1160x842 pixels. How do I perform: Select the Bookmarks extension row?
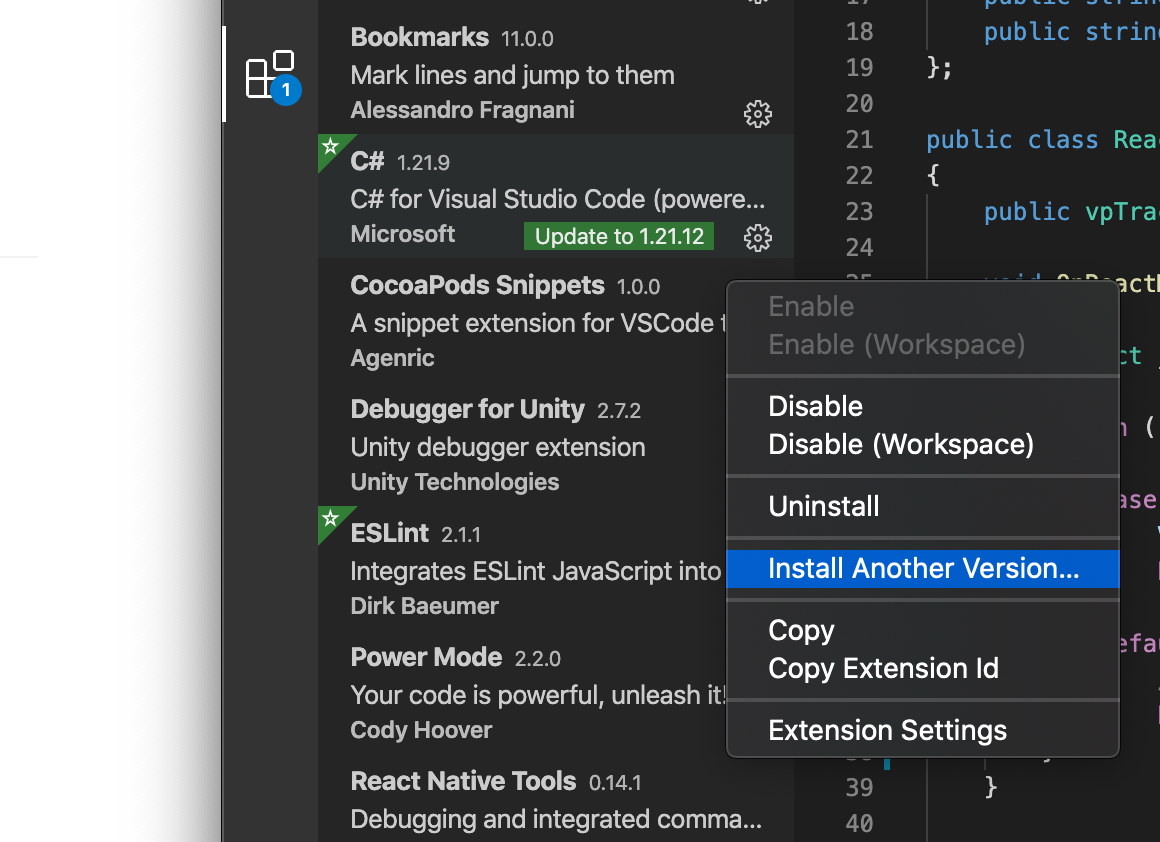click(556, 73)
